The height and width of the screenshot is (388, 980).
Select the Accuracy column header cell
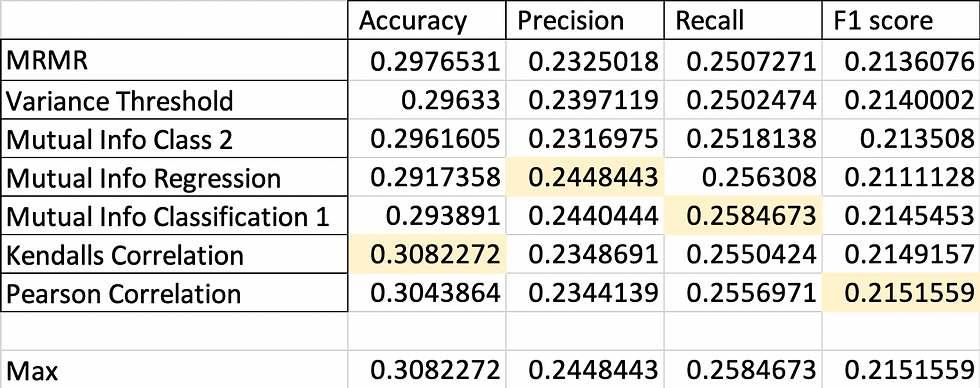tap(426, 21)
